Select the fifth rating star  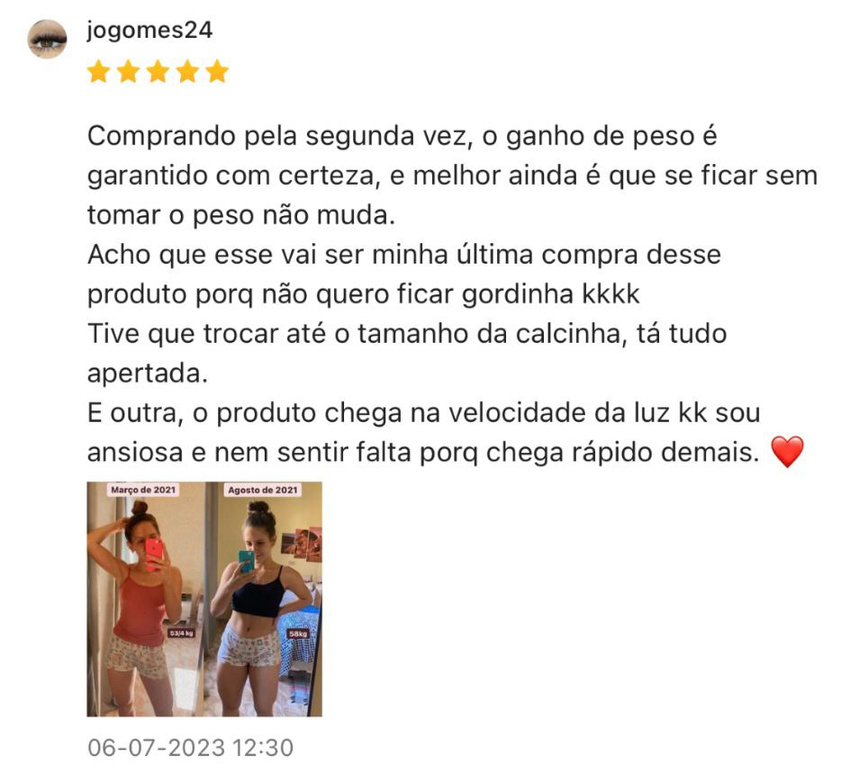tap(217, 72)
